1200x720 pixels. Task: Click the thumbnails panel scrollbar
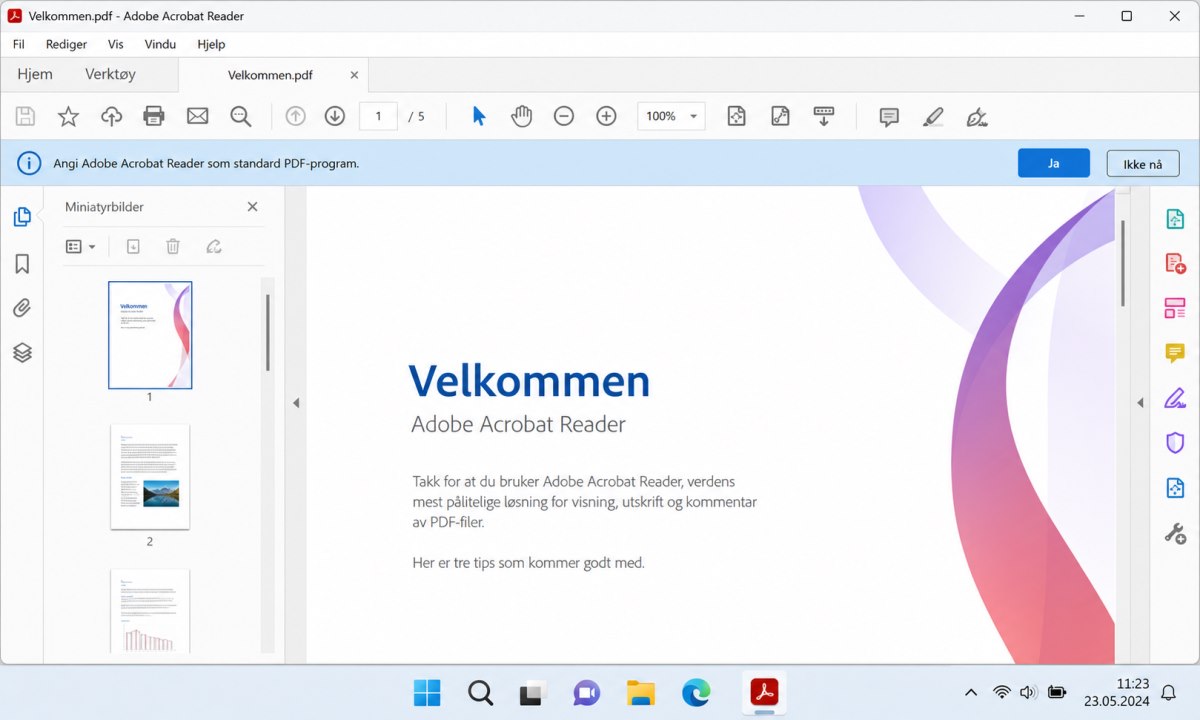pyautogui.click(x=267, y=333)
